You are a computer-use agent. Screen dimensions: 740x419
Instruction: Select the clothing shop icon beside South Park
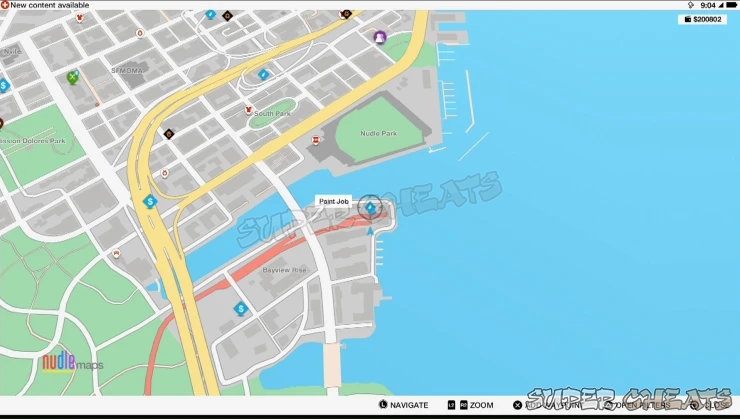pos(249,110)
